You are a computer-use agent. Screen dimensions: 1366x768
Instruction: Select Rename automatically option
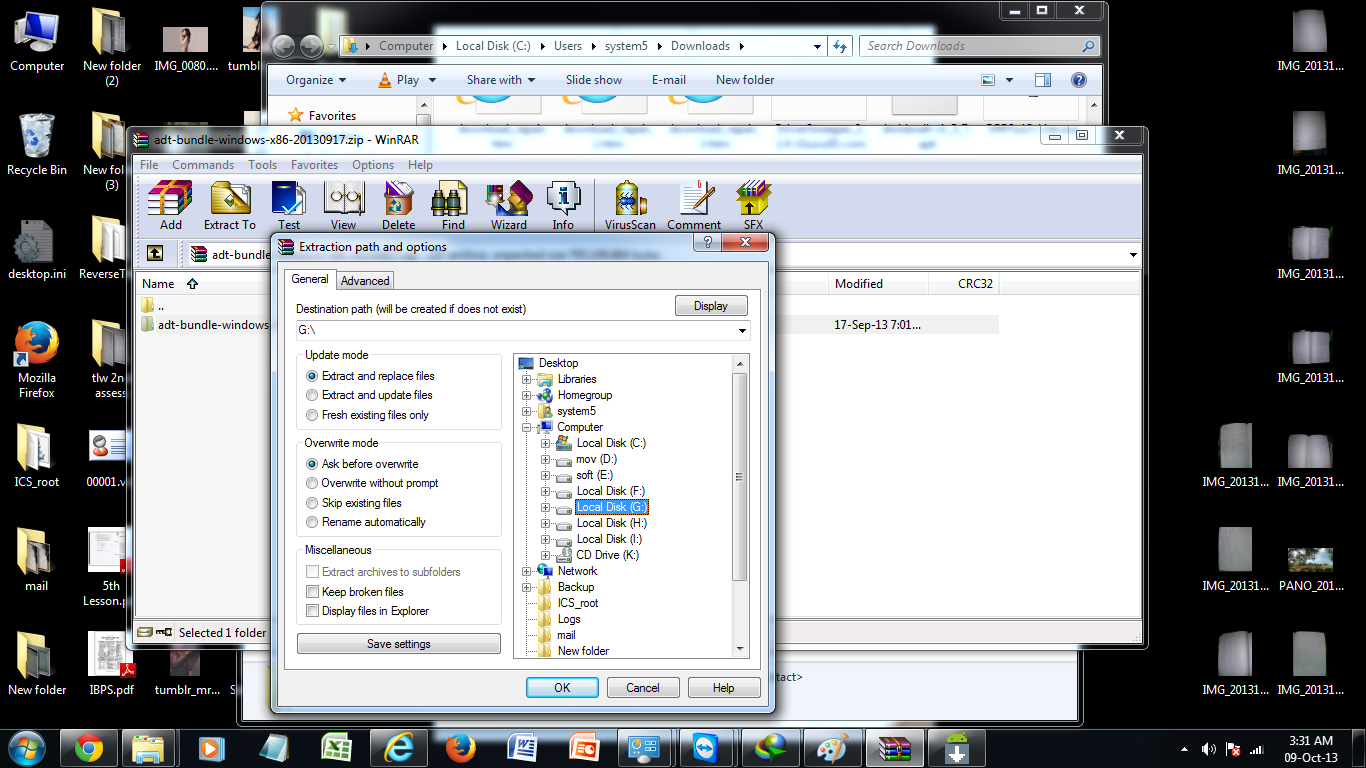[x=366, y=522]
